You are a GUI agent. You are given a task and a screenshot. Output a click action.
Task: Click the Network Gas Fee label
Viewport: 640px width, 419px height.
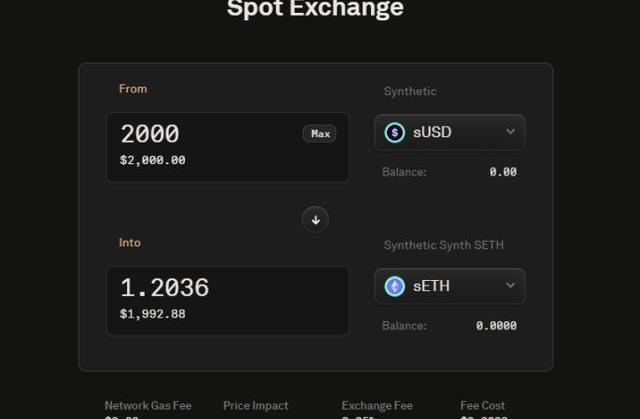tap(148, 406)
